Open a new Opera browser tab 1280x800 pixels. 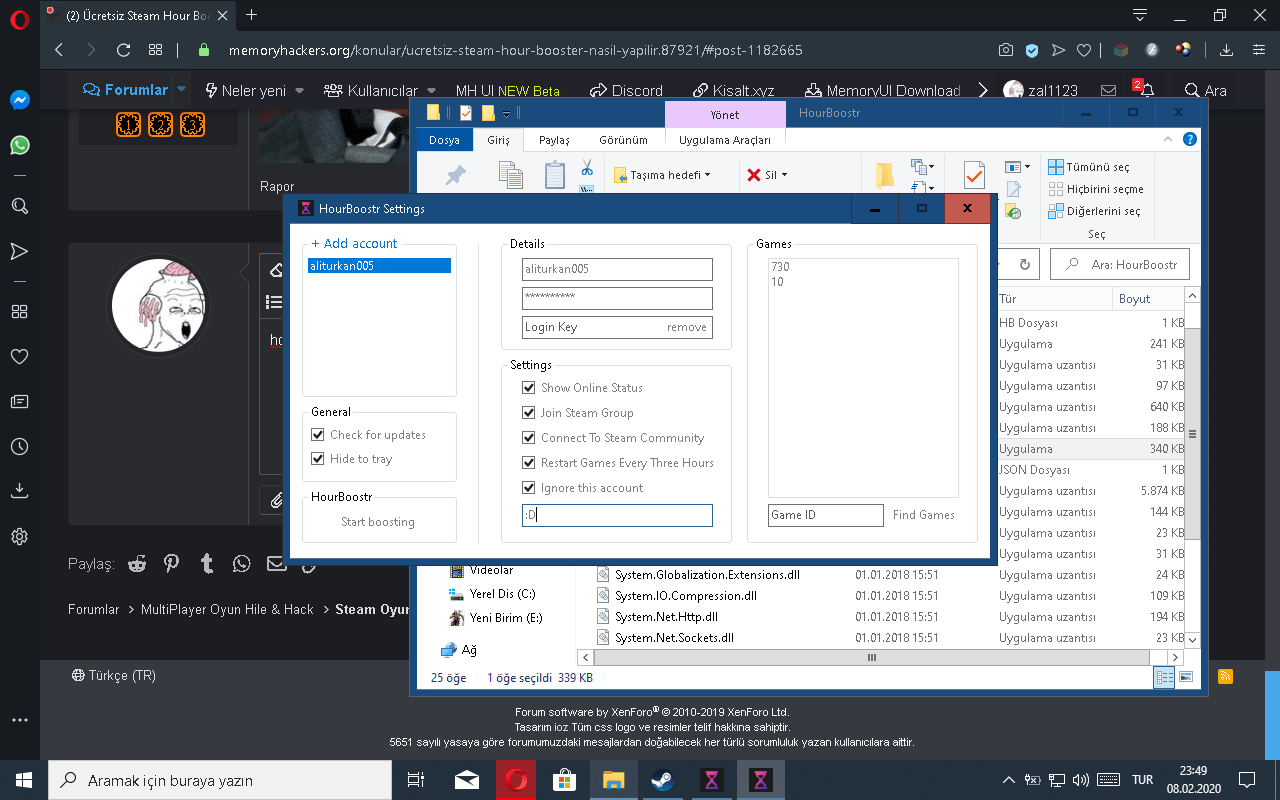click(251, 15)
